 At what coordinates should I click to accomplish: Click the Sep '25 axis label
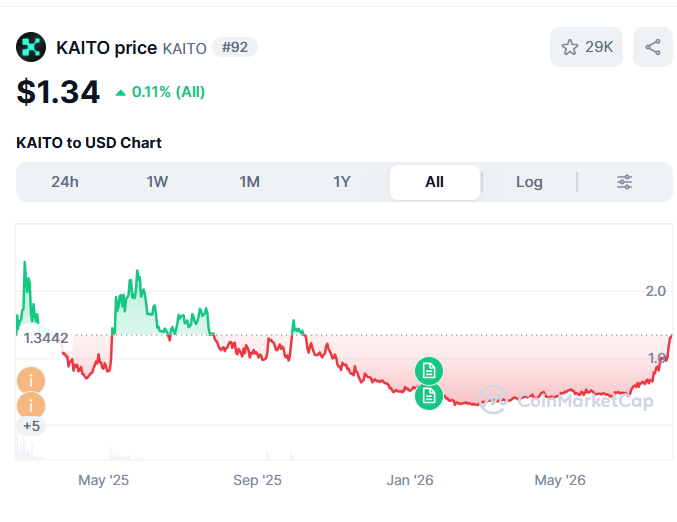click(x=257, y=480)
